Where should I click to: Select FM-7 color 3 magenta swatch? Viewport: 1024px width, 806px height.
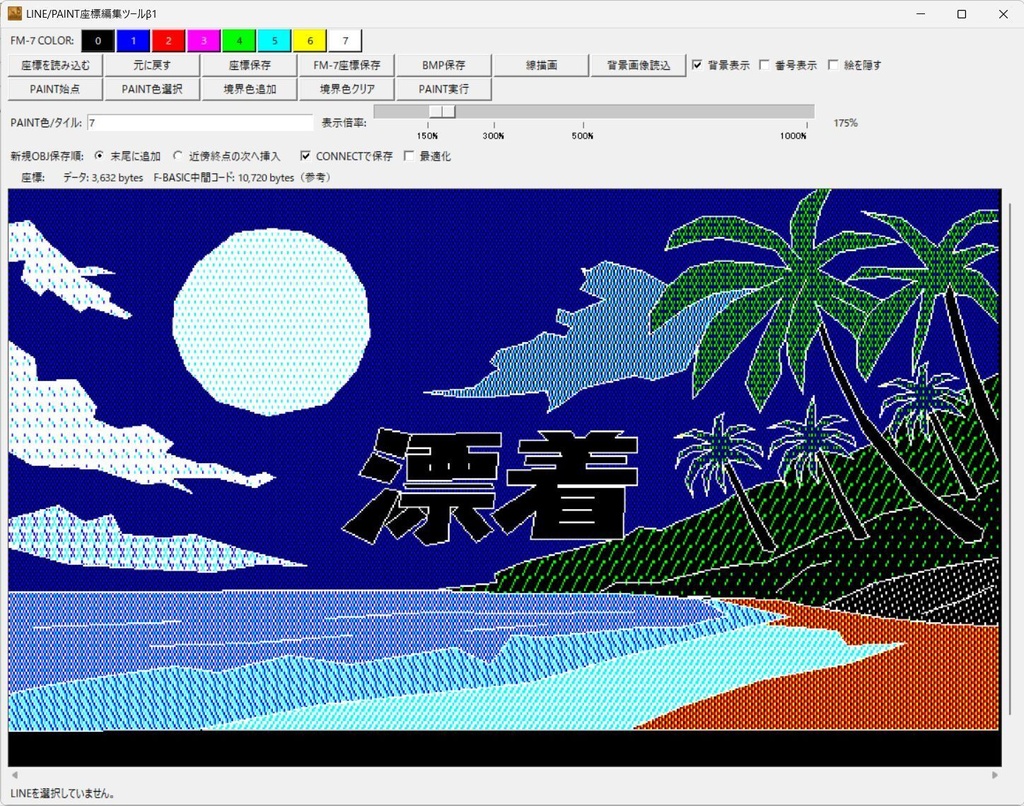204,40
